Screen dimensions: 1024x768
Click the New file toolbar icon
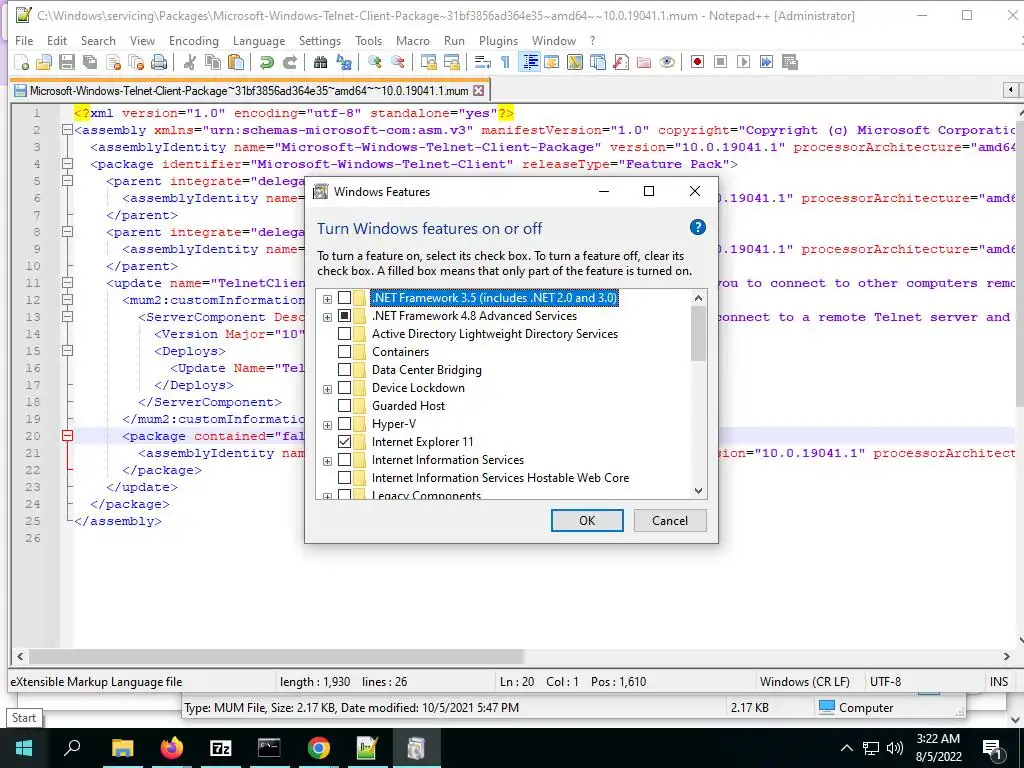22,62
